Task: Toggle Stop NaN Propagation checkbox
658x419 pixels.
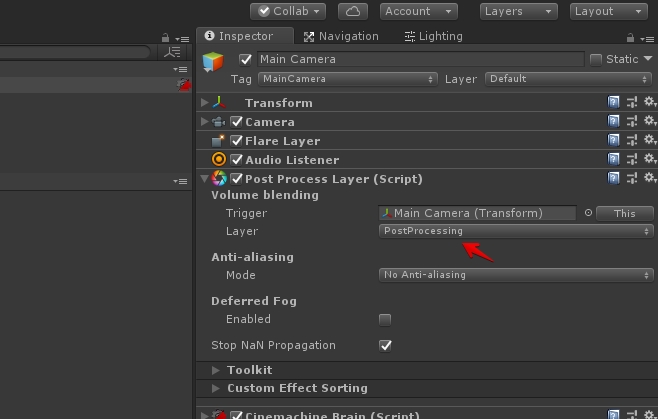Action: click(385, 346)
